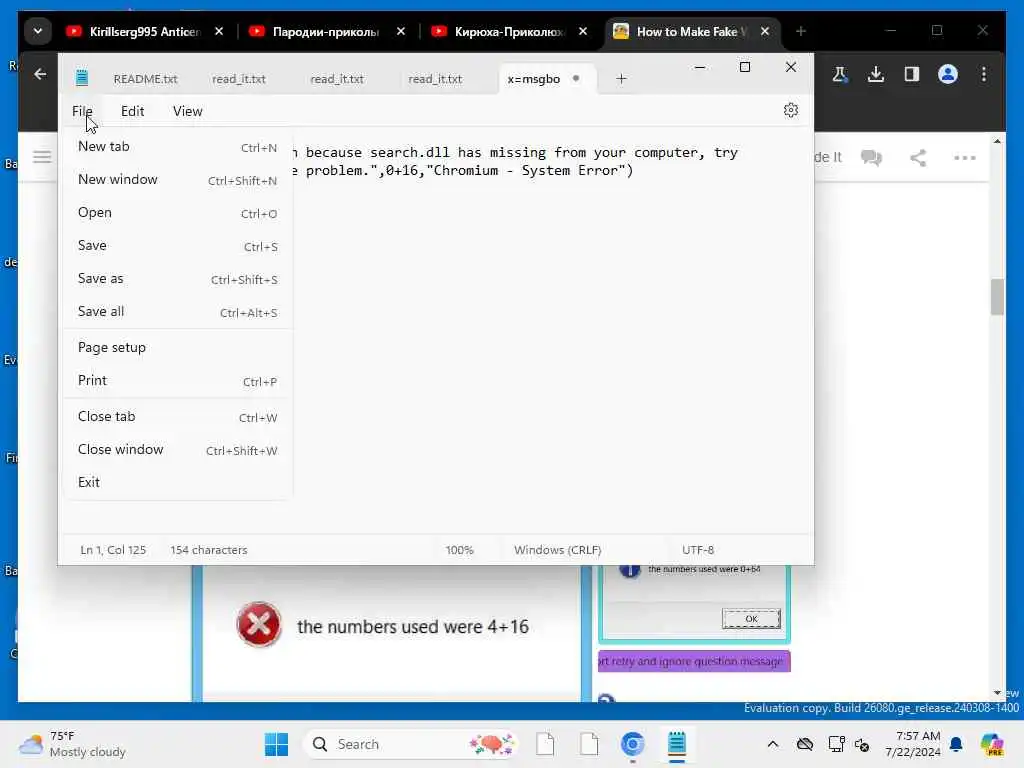
Task: Click the UTF-8 encoding indicator
Action: click(x=697, y=550)
